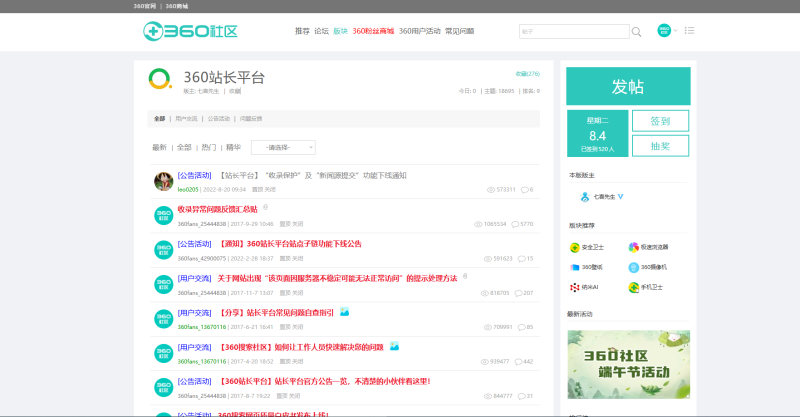800x417 pixels.
Task: Select the 用户交流 category tab
Action: coord(186,118)
